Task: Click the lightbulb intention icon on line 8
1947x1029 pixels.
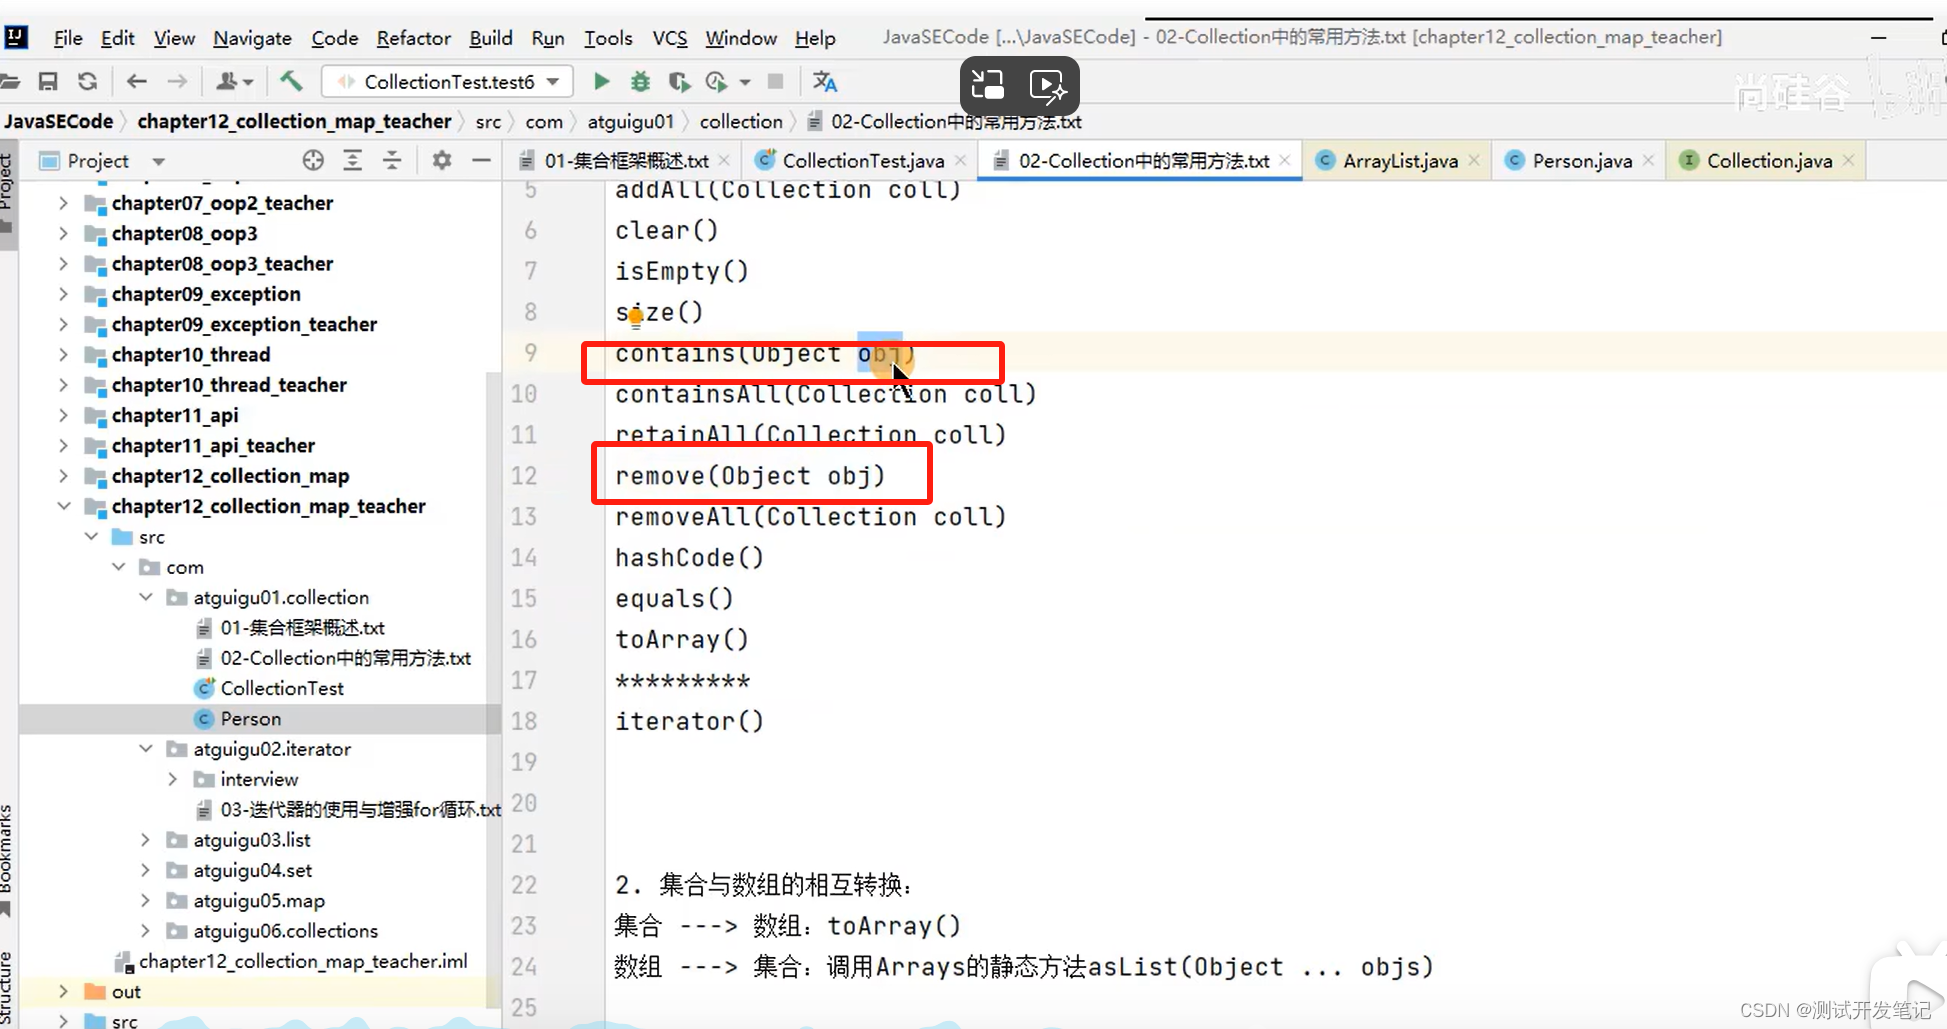Action: click(636, 319)
